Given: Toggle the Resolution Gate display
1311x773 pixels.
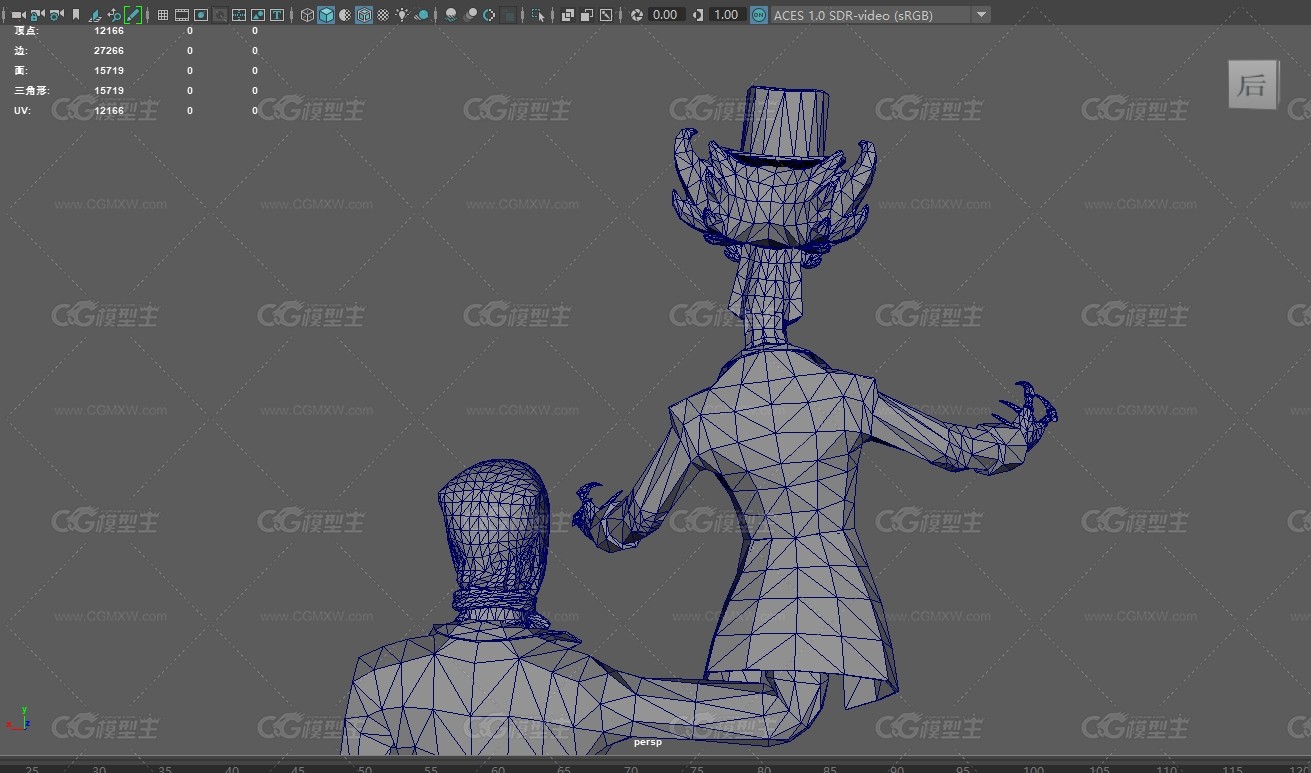Looking at the screenshot, I should click(x=201, y=15).
